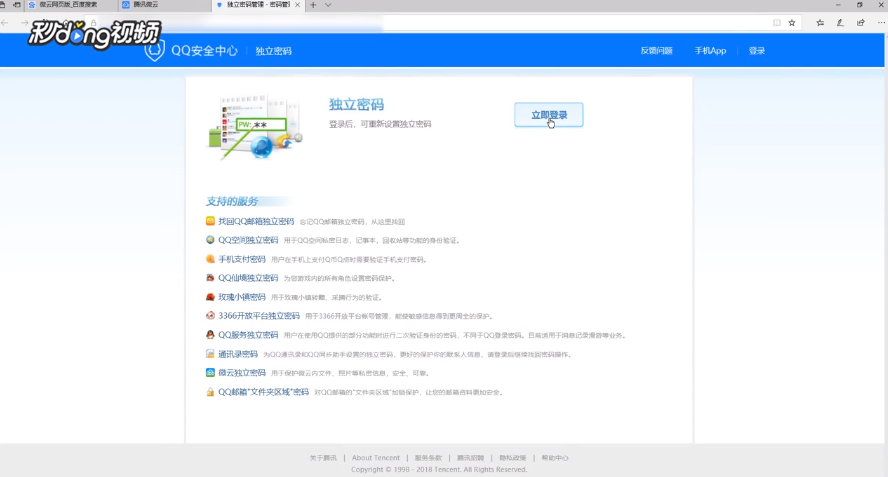
Task: Click the 通讯录 contacts icon
Action: pos(210,354)
